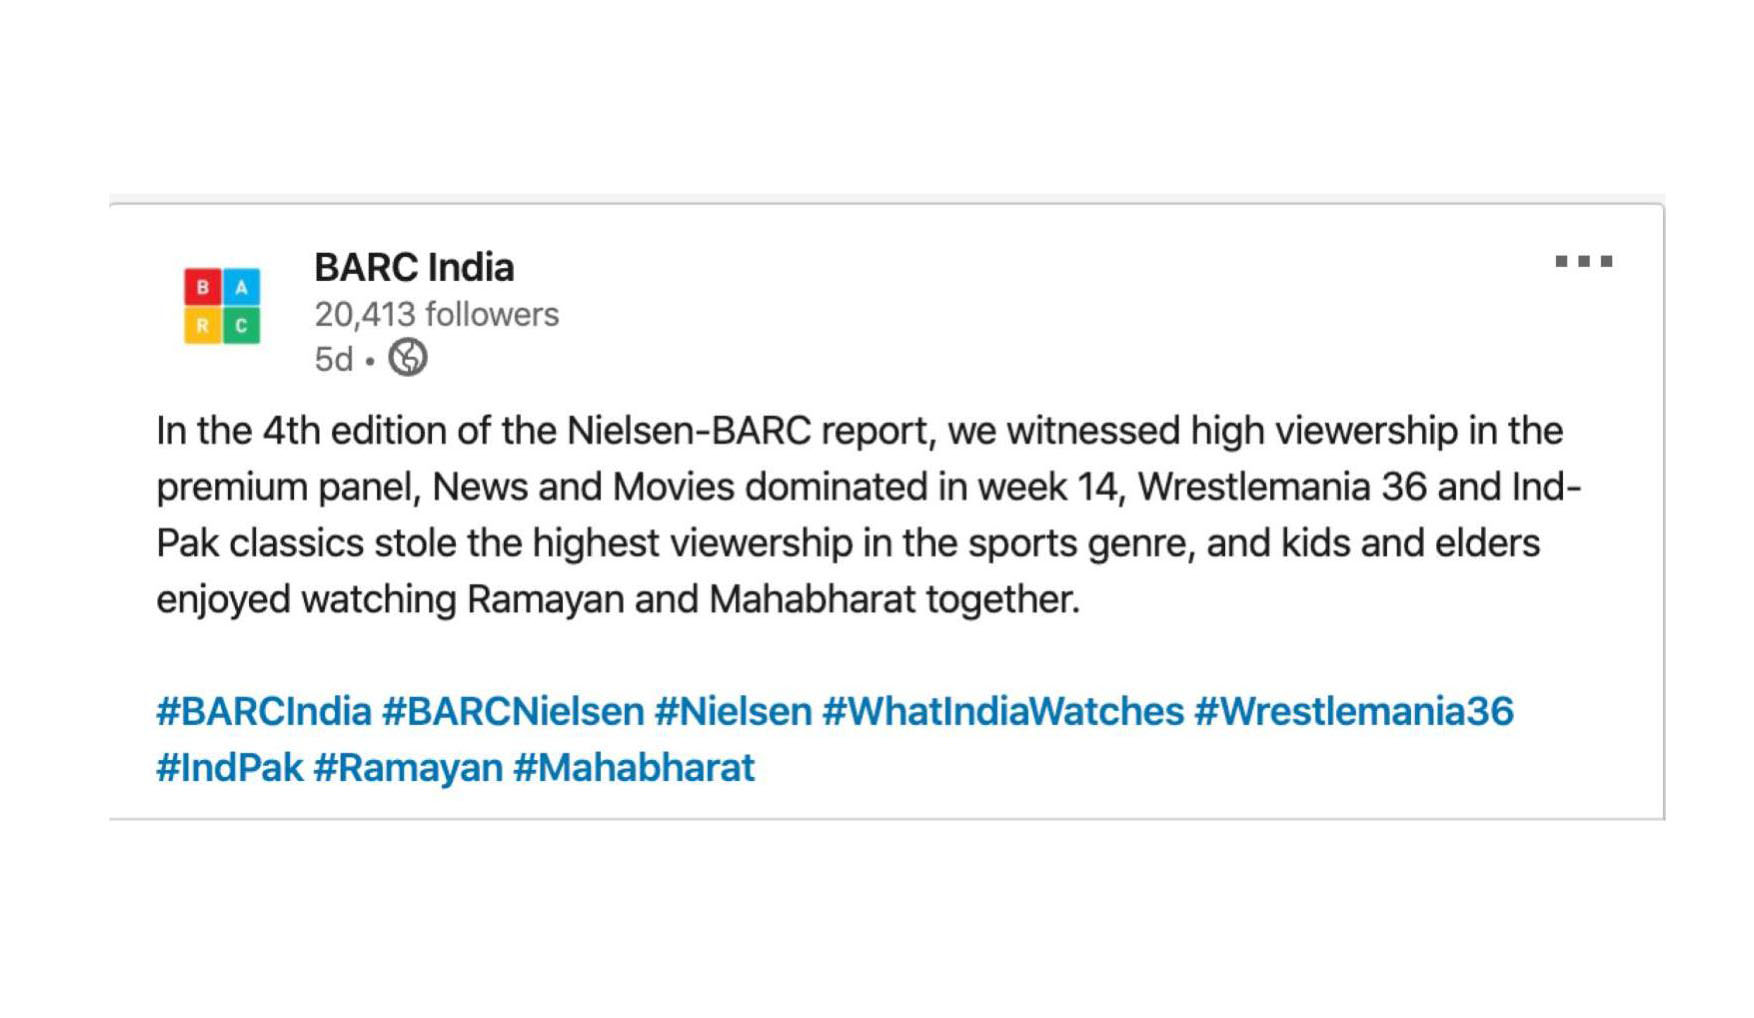The image size is (1754, 1018).
Task: Click the 20,413 followers text
Action: [436, 314]
